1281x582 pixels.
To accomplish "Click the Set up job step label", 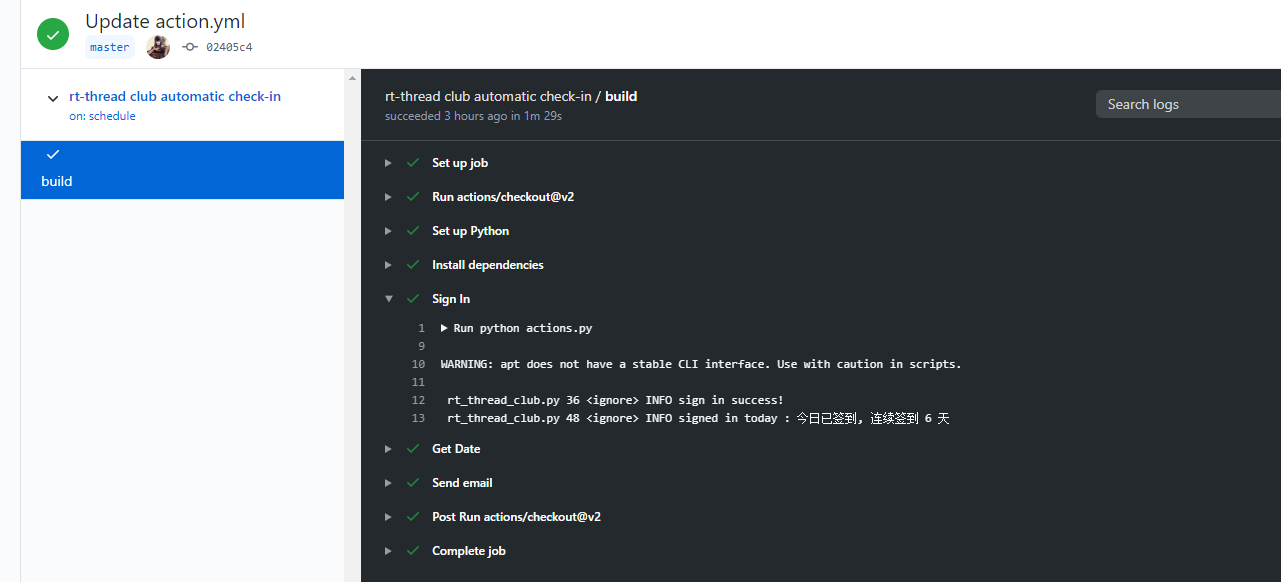I will [460, 163].
